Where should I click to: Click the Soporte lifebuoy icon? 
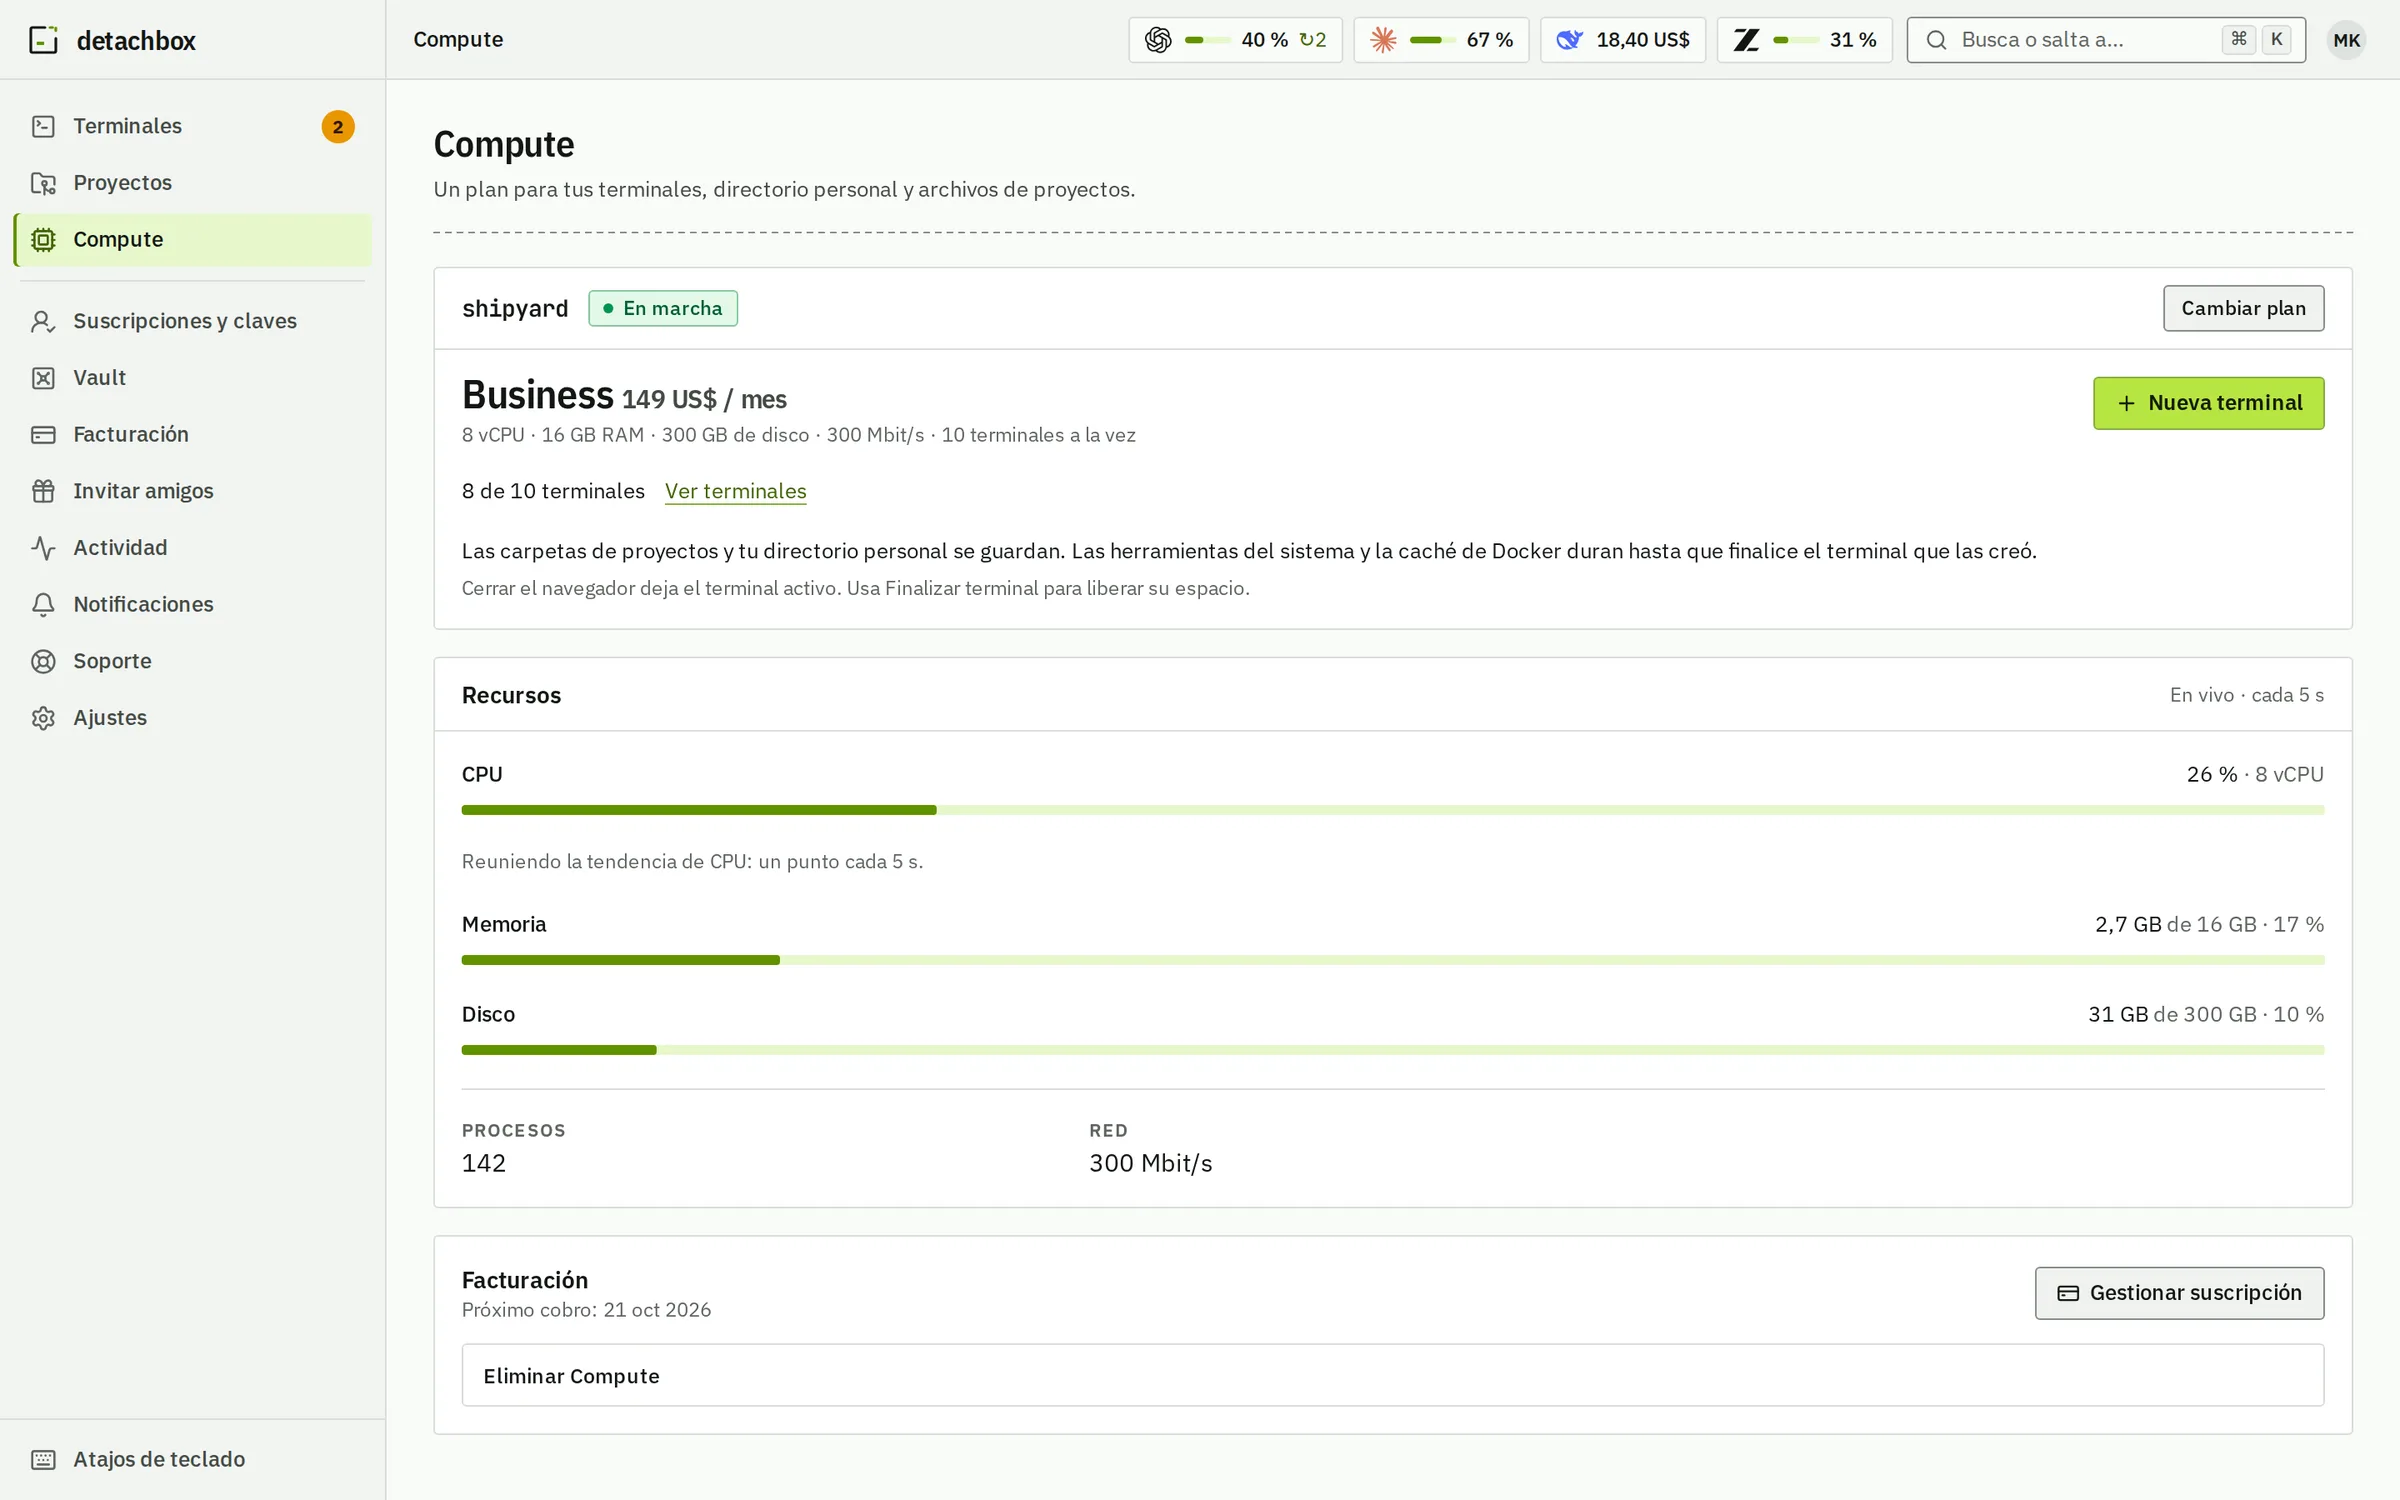click(x=43, y=661)
